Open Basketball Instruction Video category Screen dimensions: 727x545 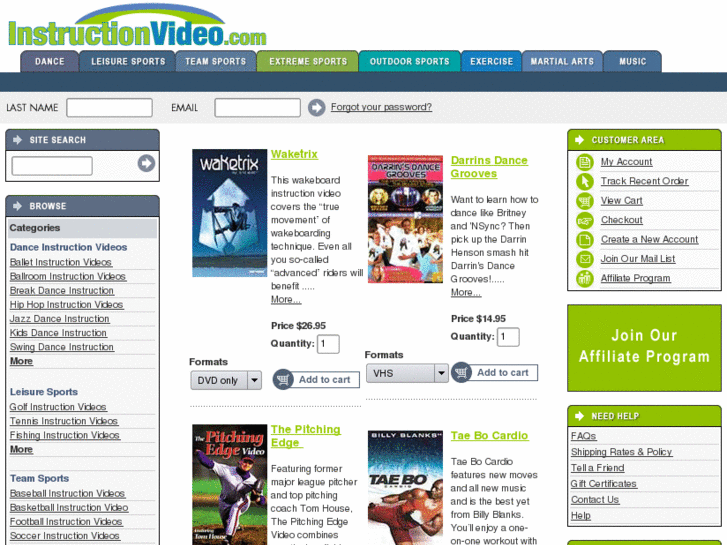click(69, 508)
